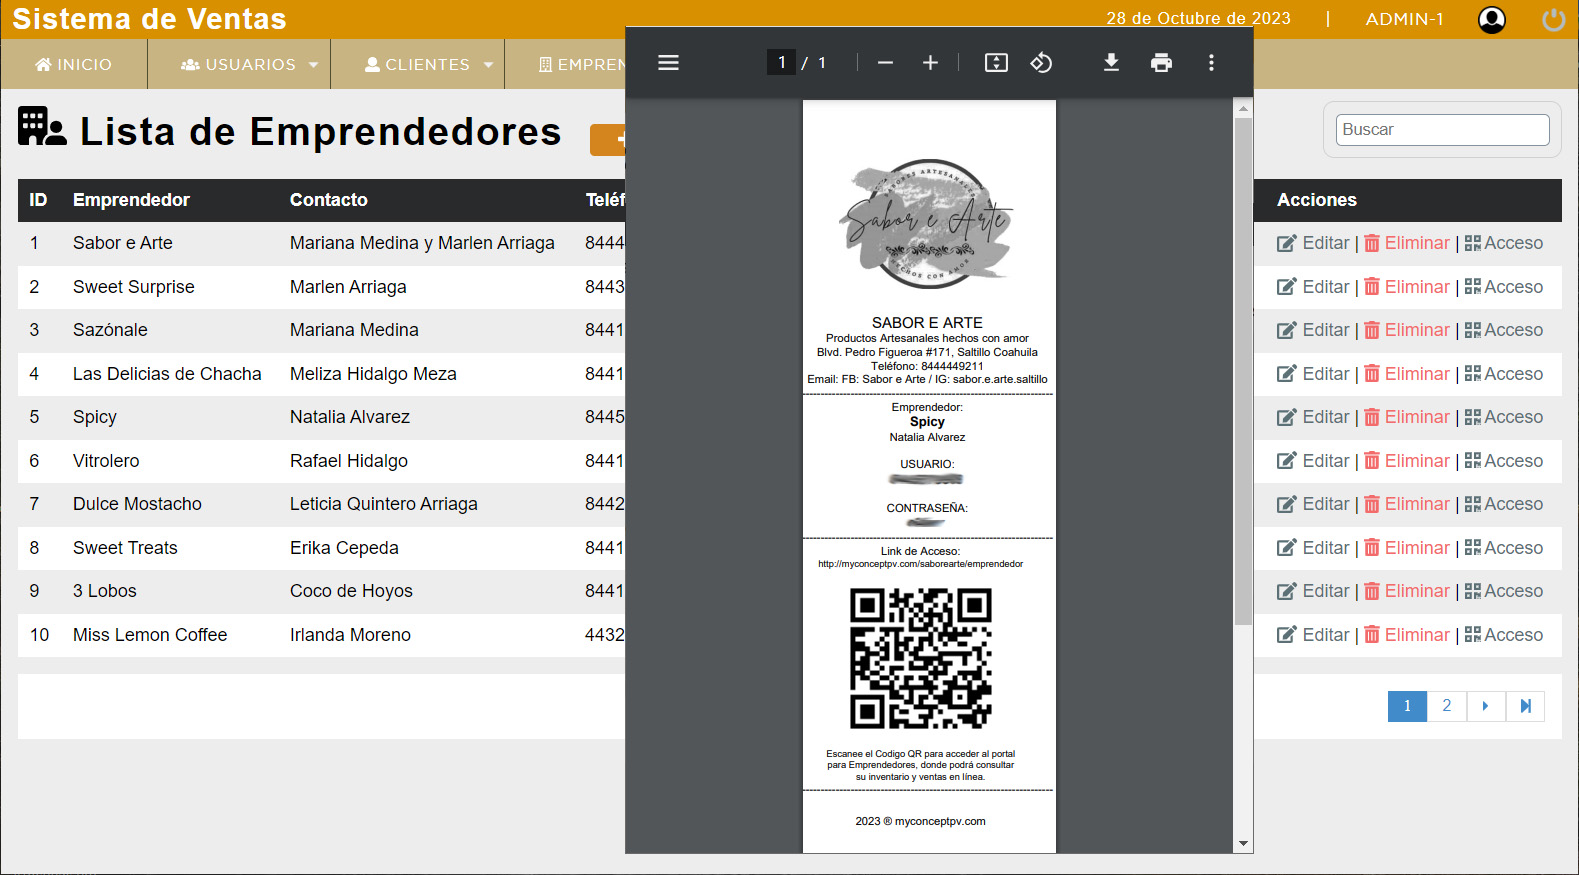Open the EMPRENDEDORES menu item
The image size is (1579, 875).
pos(582,64)
